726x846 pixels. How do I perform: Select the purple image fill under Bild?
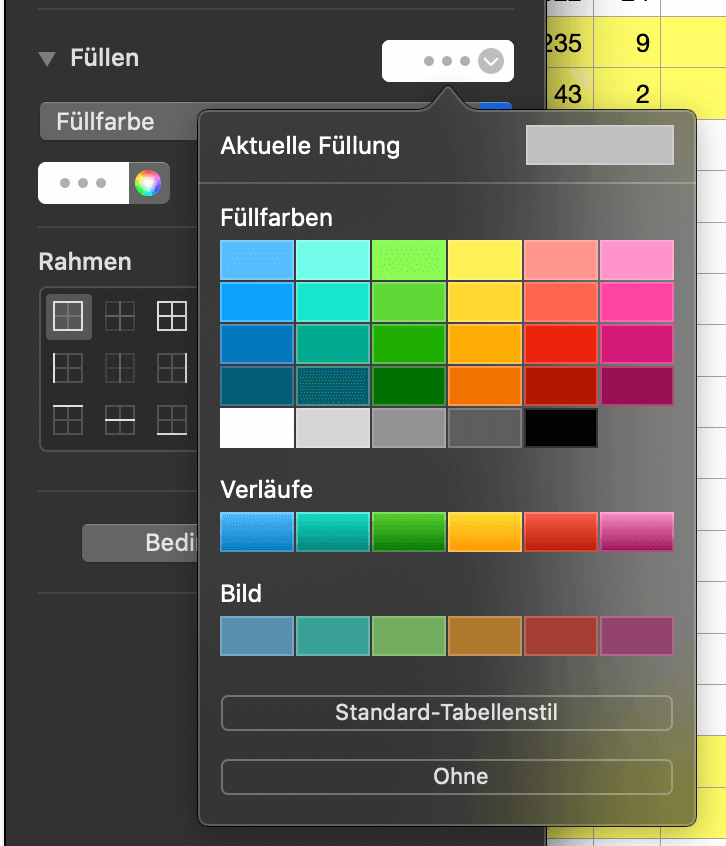tap(637, 636)
